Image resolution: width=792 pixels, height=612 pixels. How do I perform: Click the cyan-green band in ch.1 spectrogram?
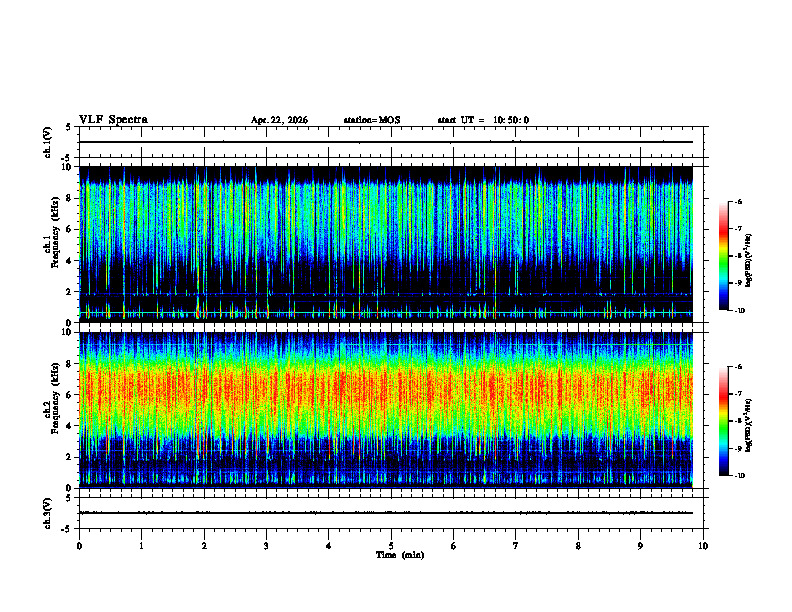(x=386, y=222)
